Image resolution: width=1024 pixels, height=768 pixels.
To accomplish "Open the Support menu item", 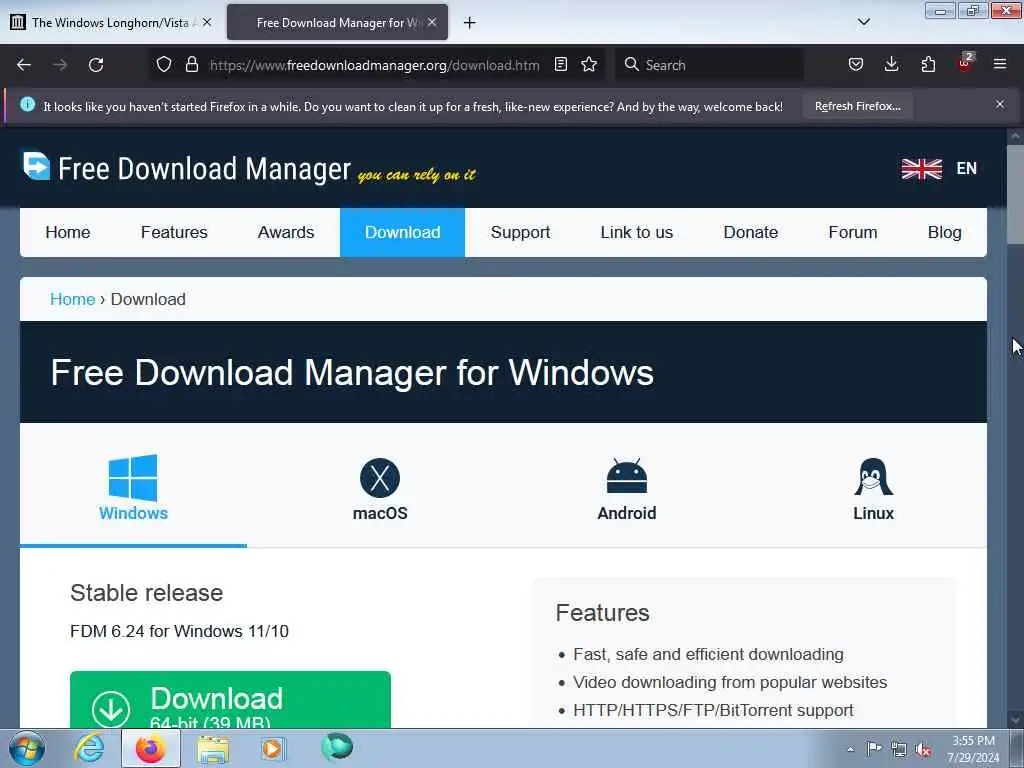I will click(520, 232).
